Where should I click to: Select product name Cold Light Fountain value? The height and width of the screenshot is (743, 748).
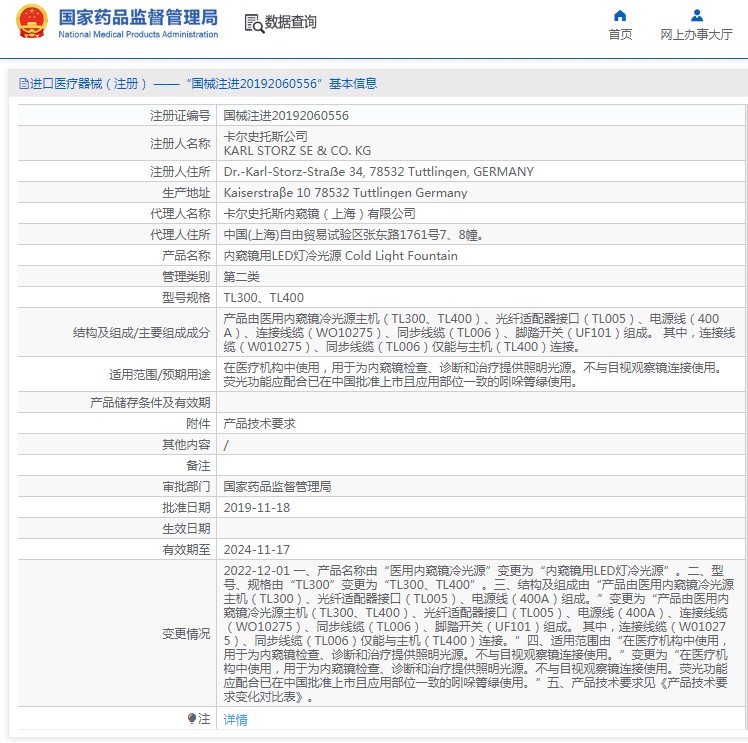340,256
